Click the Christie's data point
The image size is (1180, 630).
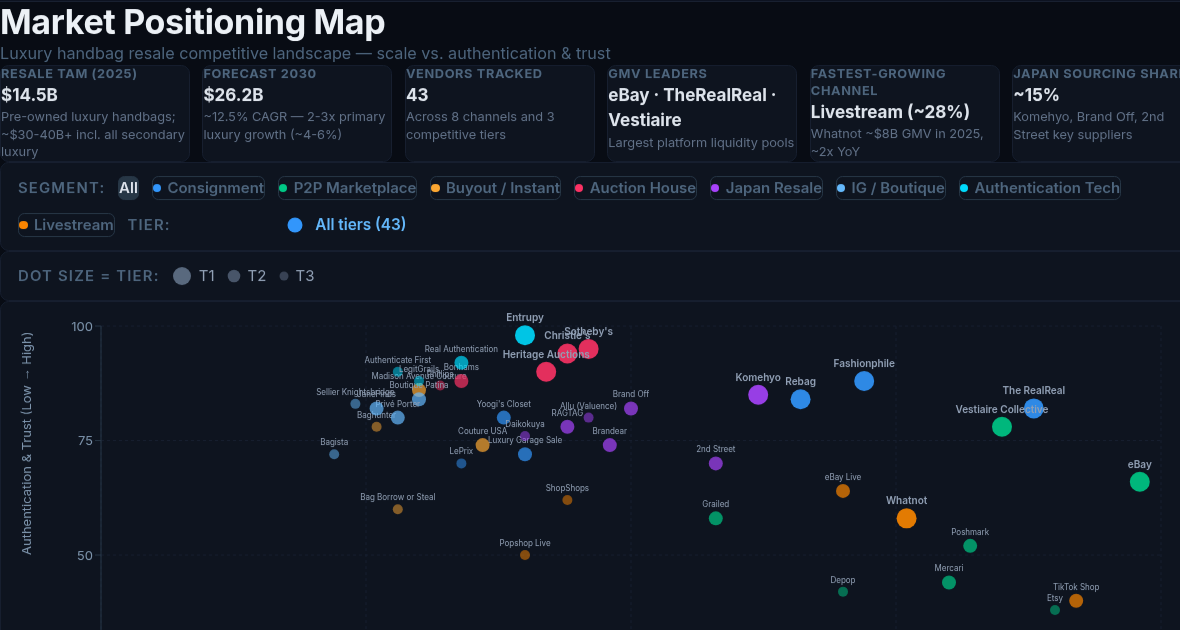pyautogui.click(x=567, y=353)
